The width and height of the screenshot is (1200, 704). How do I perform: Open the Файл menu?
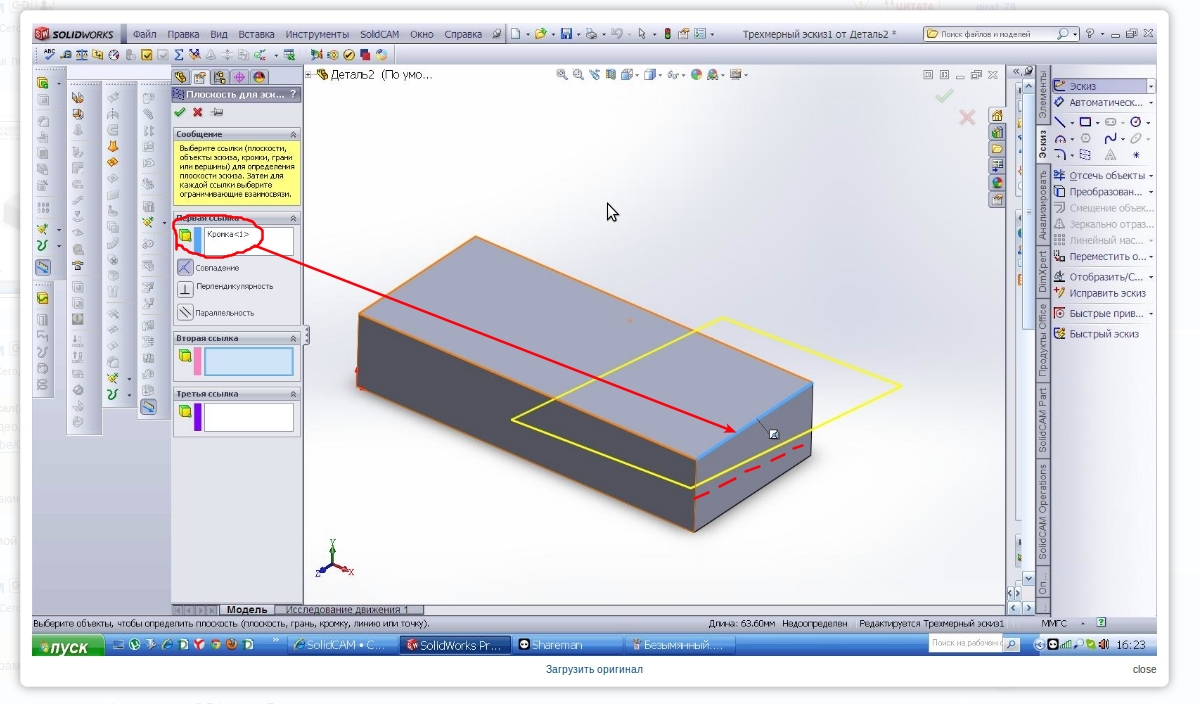coord(145,34)
